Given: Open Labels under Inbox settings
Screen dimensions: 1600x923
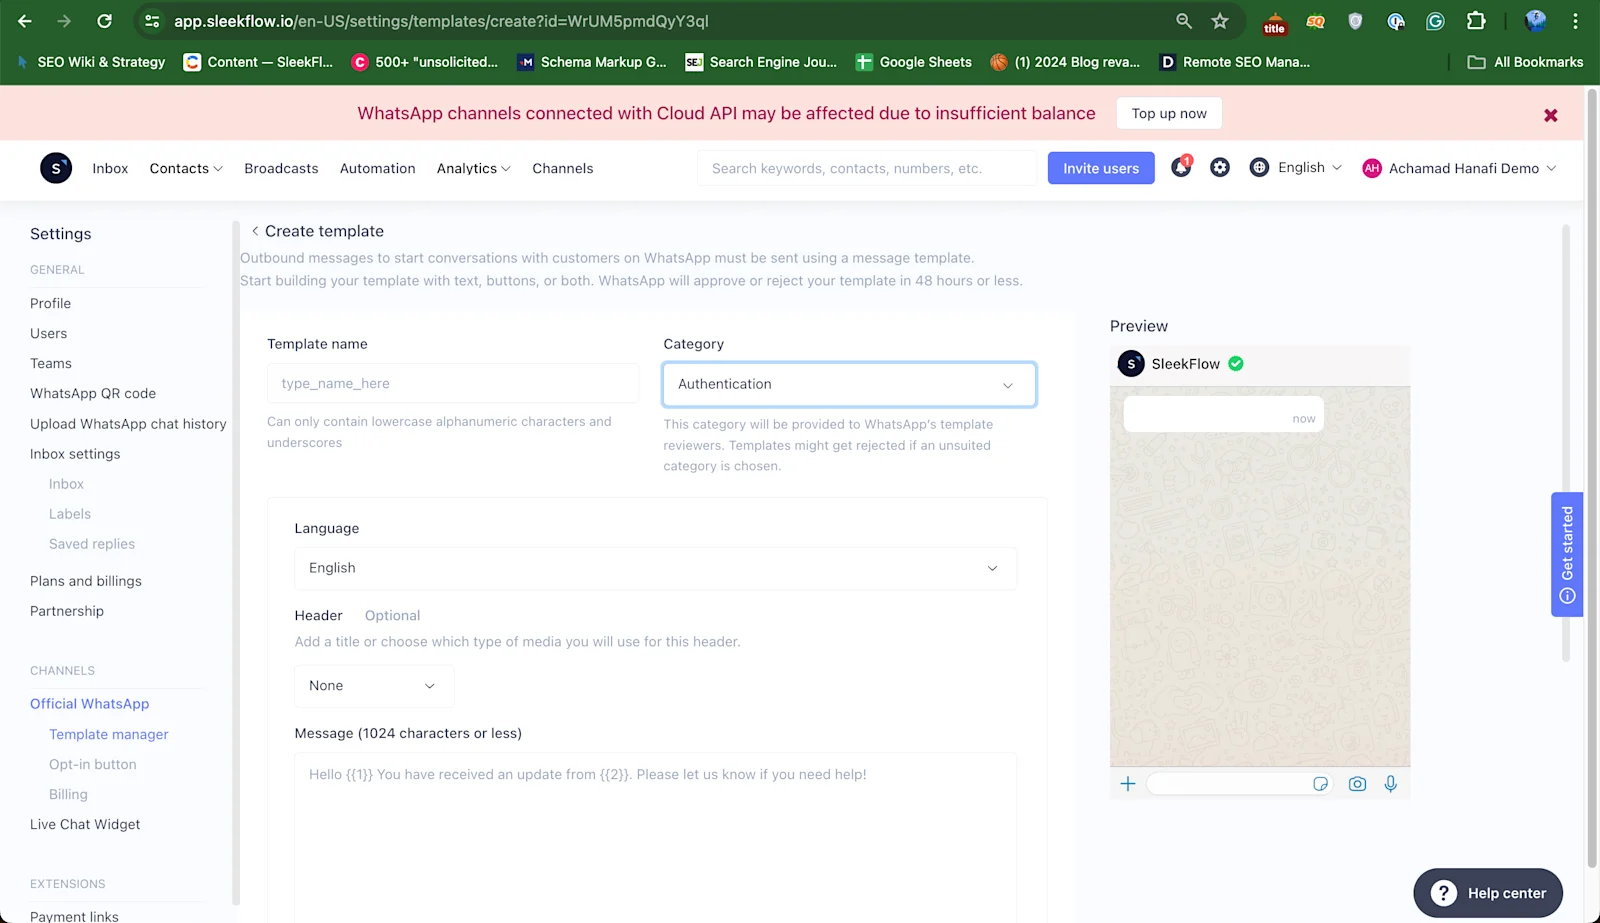Looking at the screenshot, I should point(70,514).
